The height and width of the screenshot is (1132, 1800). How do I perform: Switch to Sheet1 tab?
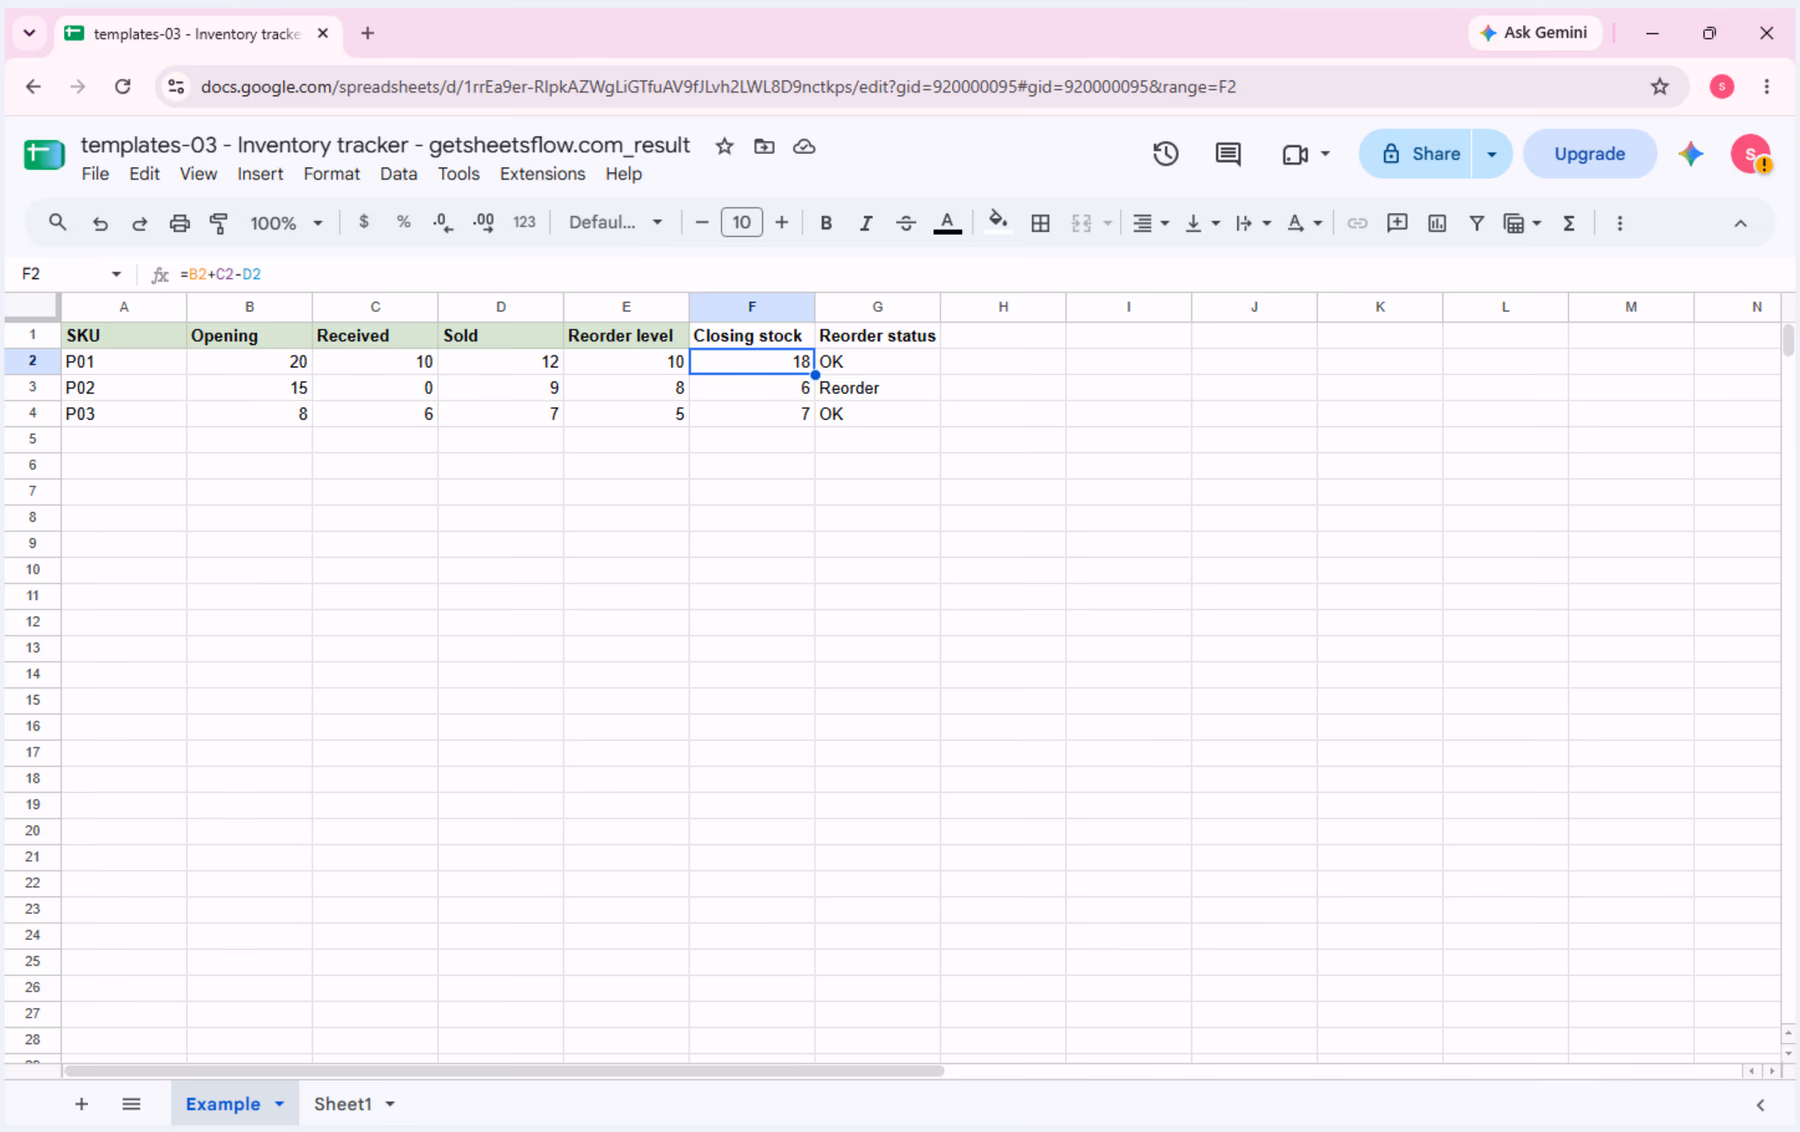coord(342,1104)
